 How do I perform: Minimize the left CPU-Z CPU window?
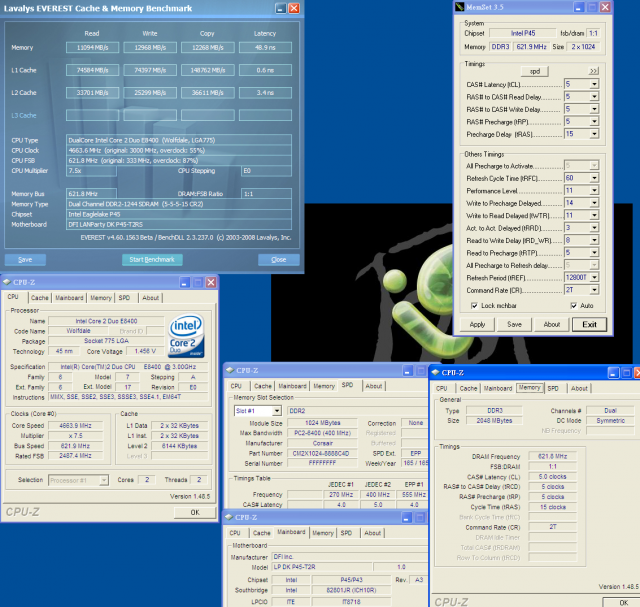pos(184,282)
